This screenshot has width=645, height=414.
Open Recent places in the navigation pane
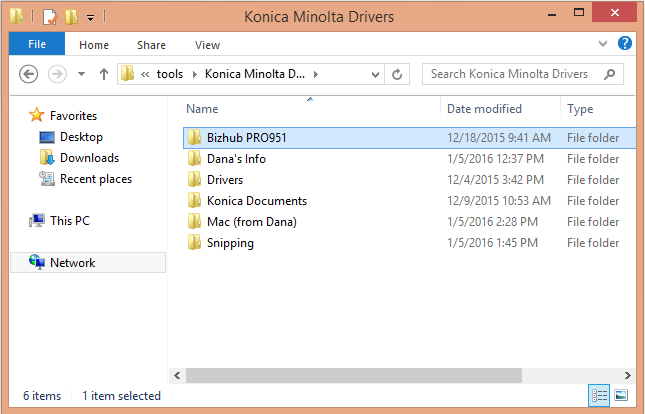pyautogui.click(x=96, y=179)
